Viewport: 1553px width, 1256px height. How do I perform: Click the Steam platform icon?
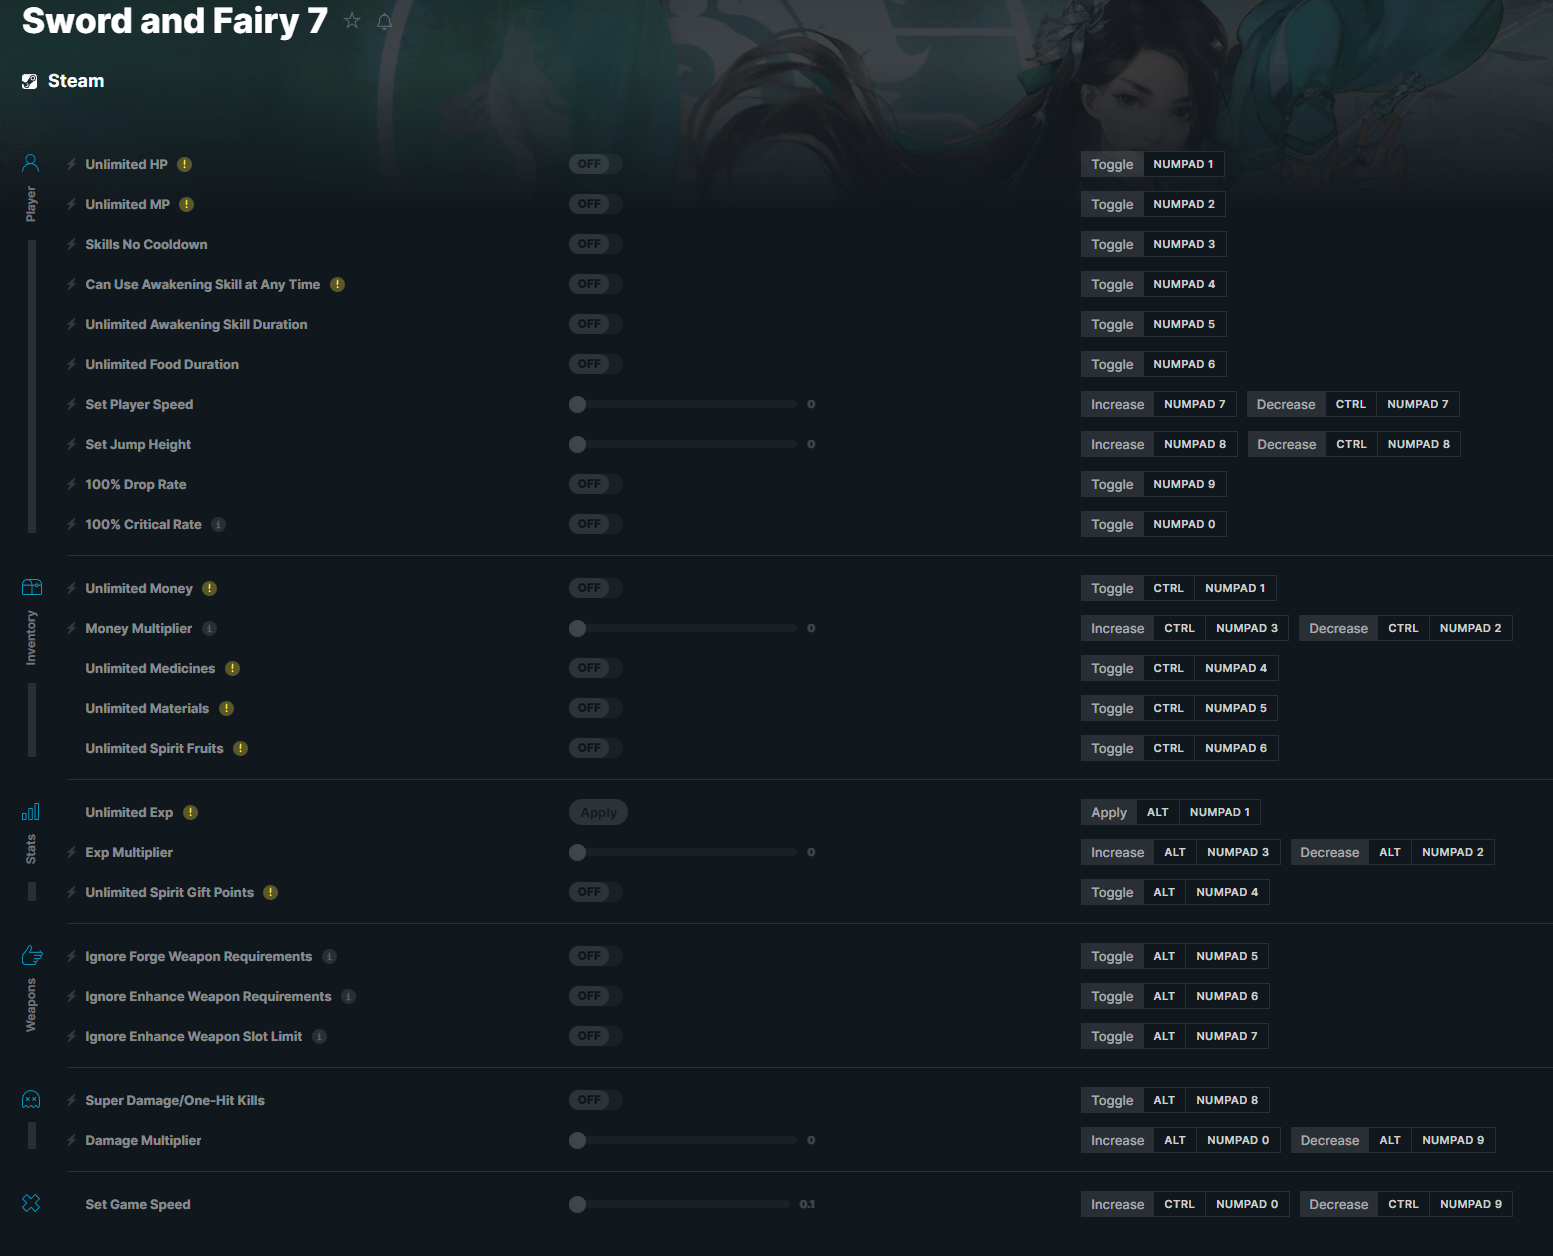(30, 81)
